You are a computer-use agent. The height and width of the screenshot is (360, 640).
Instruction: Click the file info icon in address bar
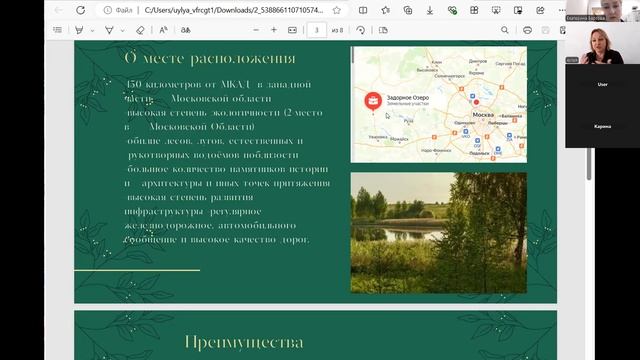[x=107, y=10]
